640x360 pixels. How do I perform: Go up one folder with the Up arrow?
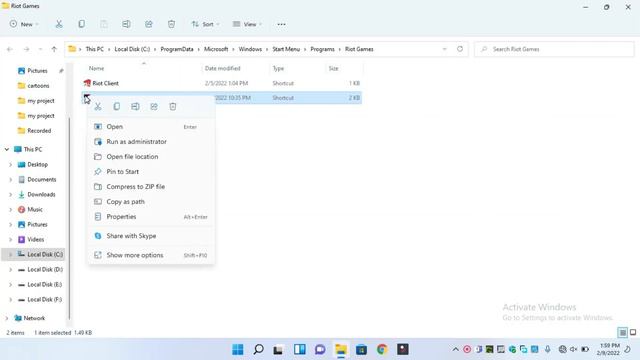(x=54, y=49)
